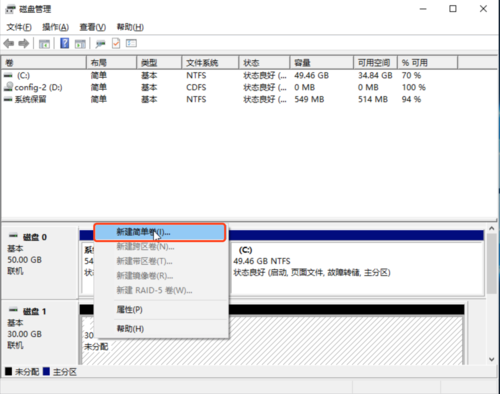
Task: Click the C: partition block on 磁盘 0
Action: [357, 268]
